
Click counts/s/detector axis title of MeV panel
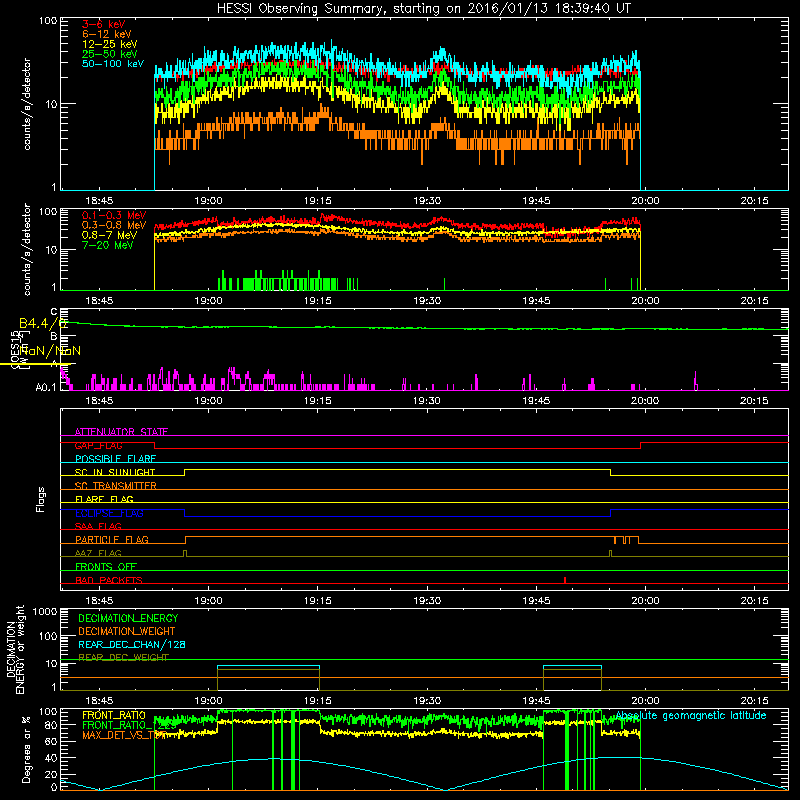(x=27, y=249)
